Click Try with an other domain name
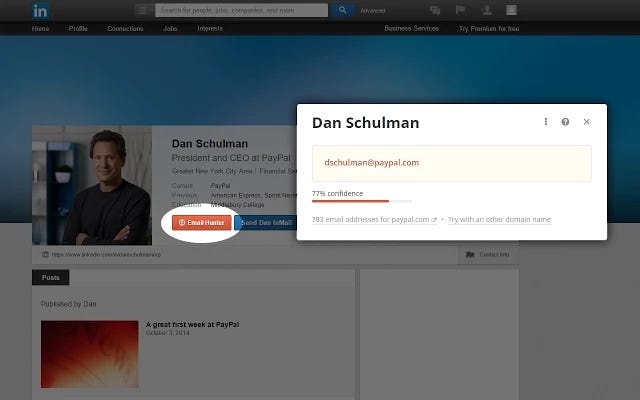The height and width of the screenshot is (400, 640). 499,220
